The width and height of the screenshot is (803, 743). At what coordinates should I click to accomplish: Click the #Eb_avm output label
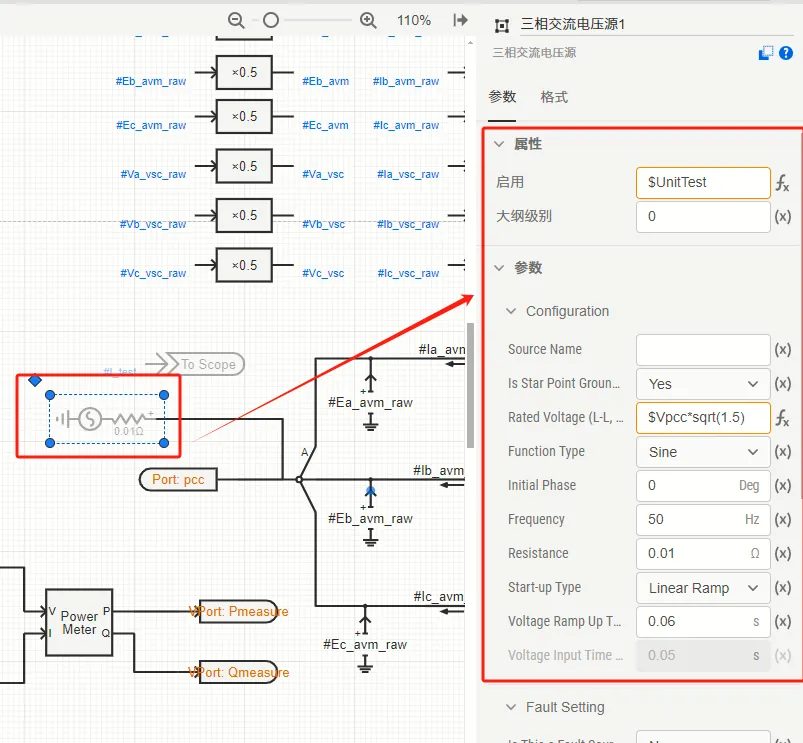point(325,81)
